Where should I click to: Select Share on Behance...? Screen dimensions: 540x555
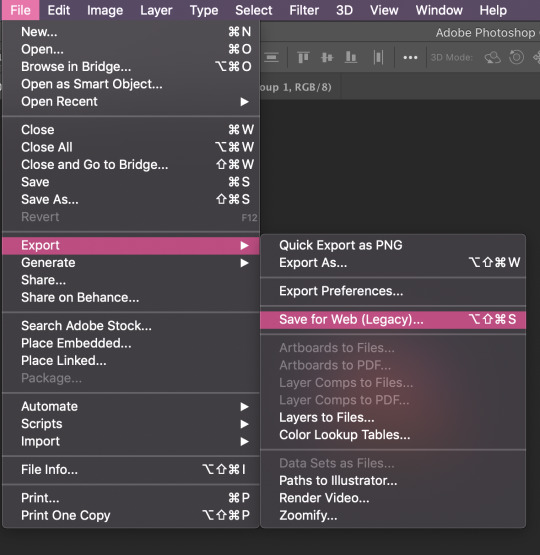(x=131, y=297)
